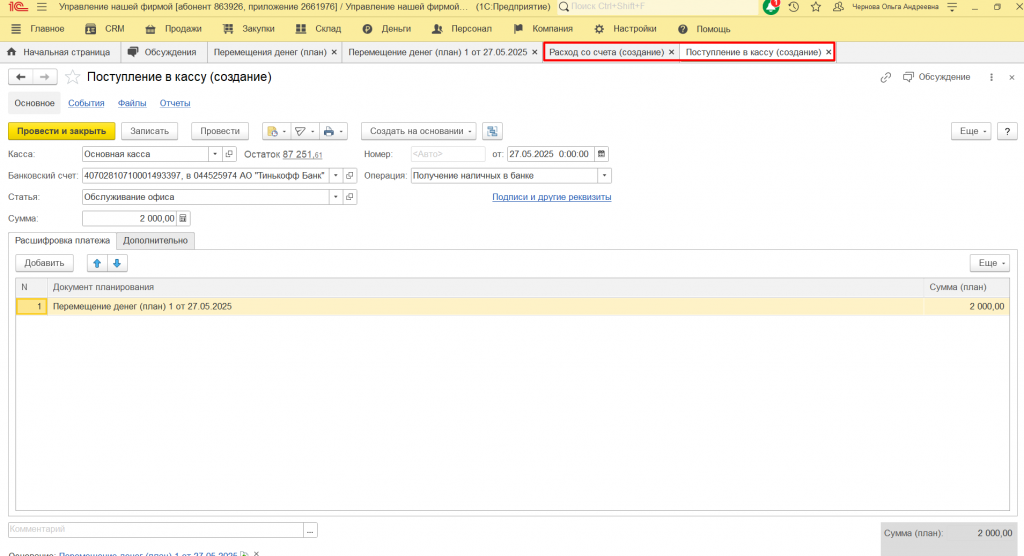This screenshot has width=1024, height=556.
Task: Open the Касса item card icon
Action: [x=229, y=154]
